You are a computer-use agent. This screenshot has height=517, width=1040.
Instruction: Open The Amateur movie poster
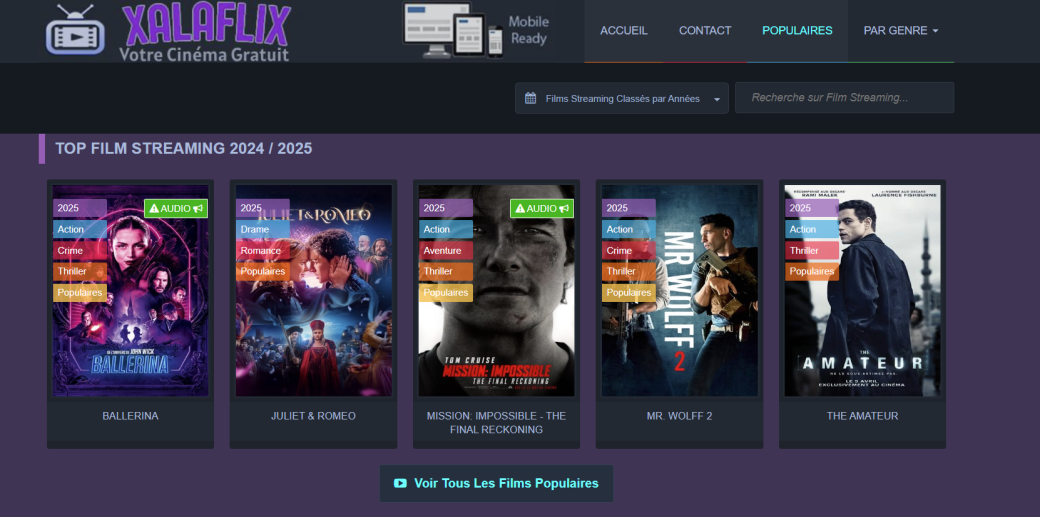863,291
